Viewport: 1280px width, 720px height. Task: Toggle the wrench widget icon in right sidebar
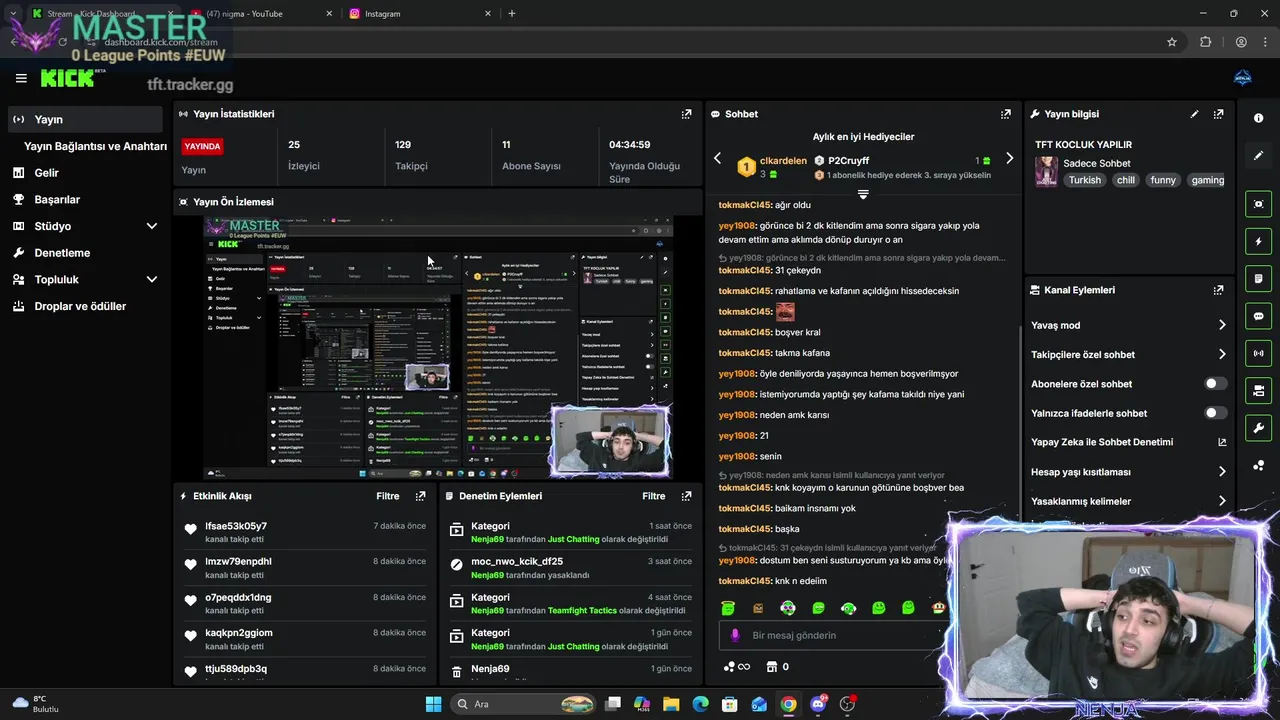tap(1258, 428)
